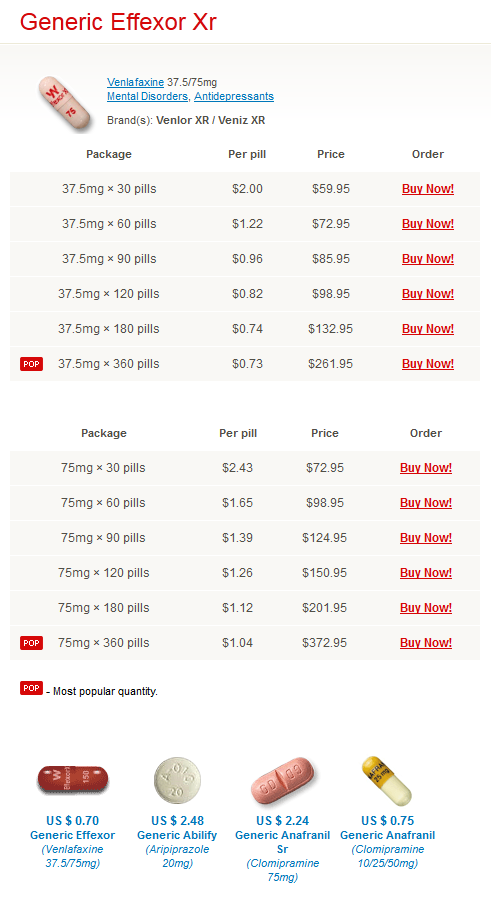Open the Mental Disorders category link

[x=147, y=96]
